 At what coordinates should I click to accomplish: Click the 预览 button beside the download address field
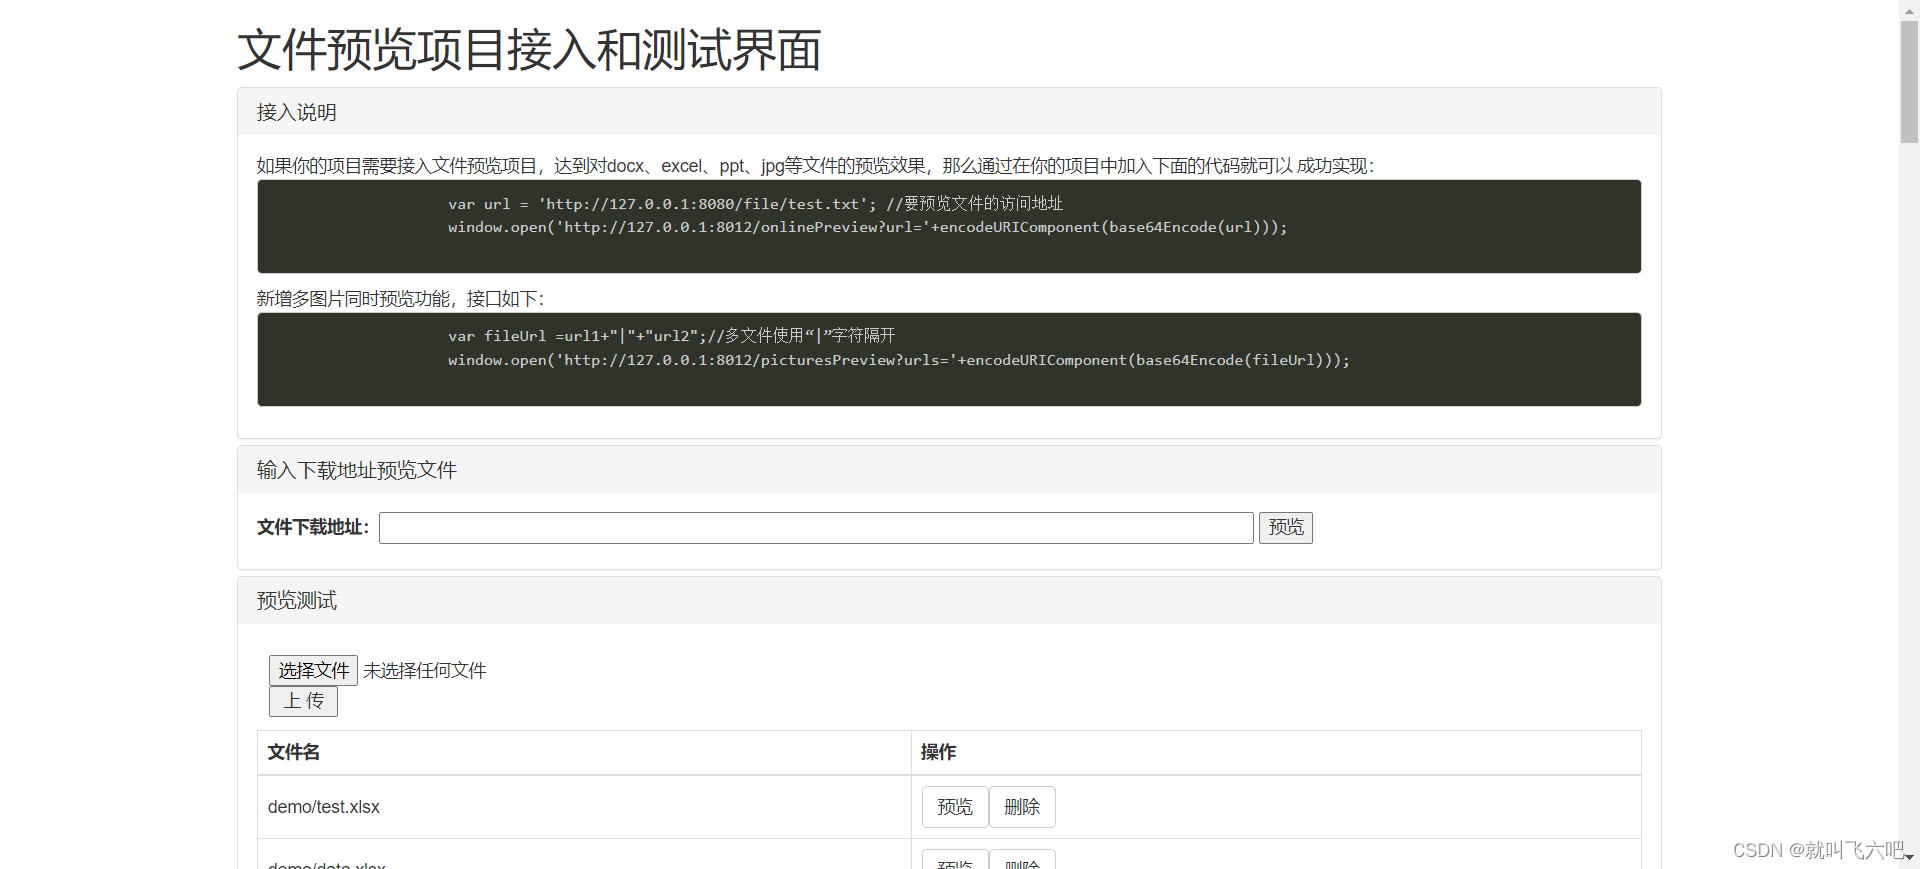pos(1286,527)
